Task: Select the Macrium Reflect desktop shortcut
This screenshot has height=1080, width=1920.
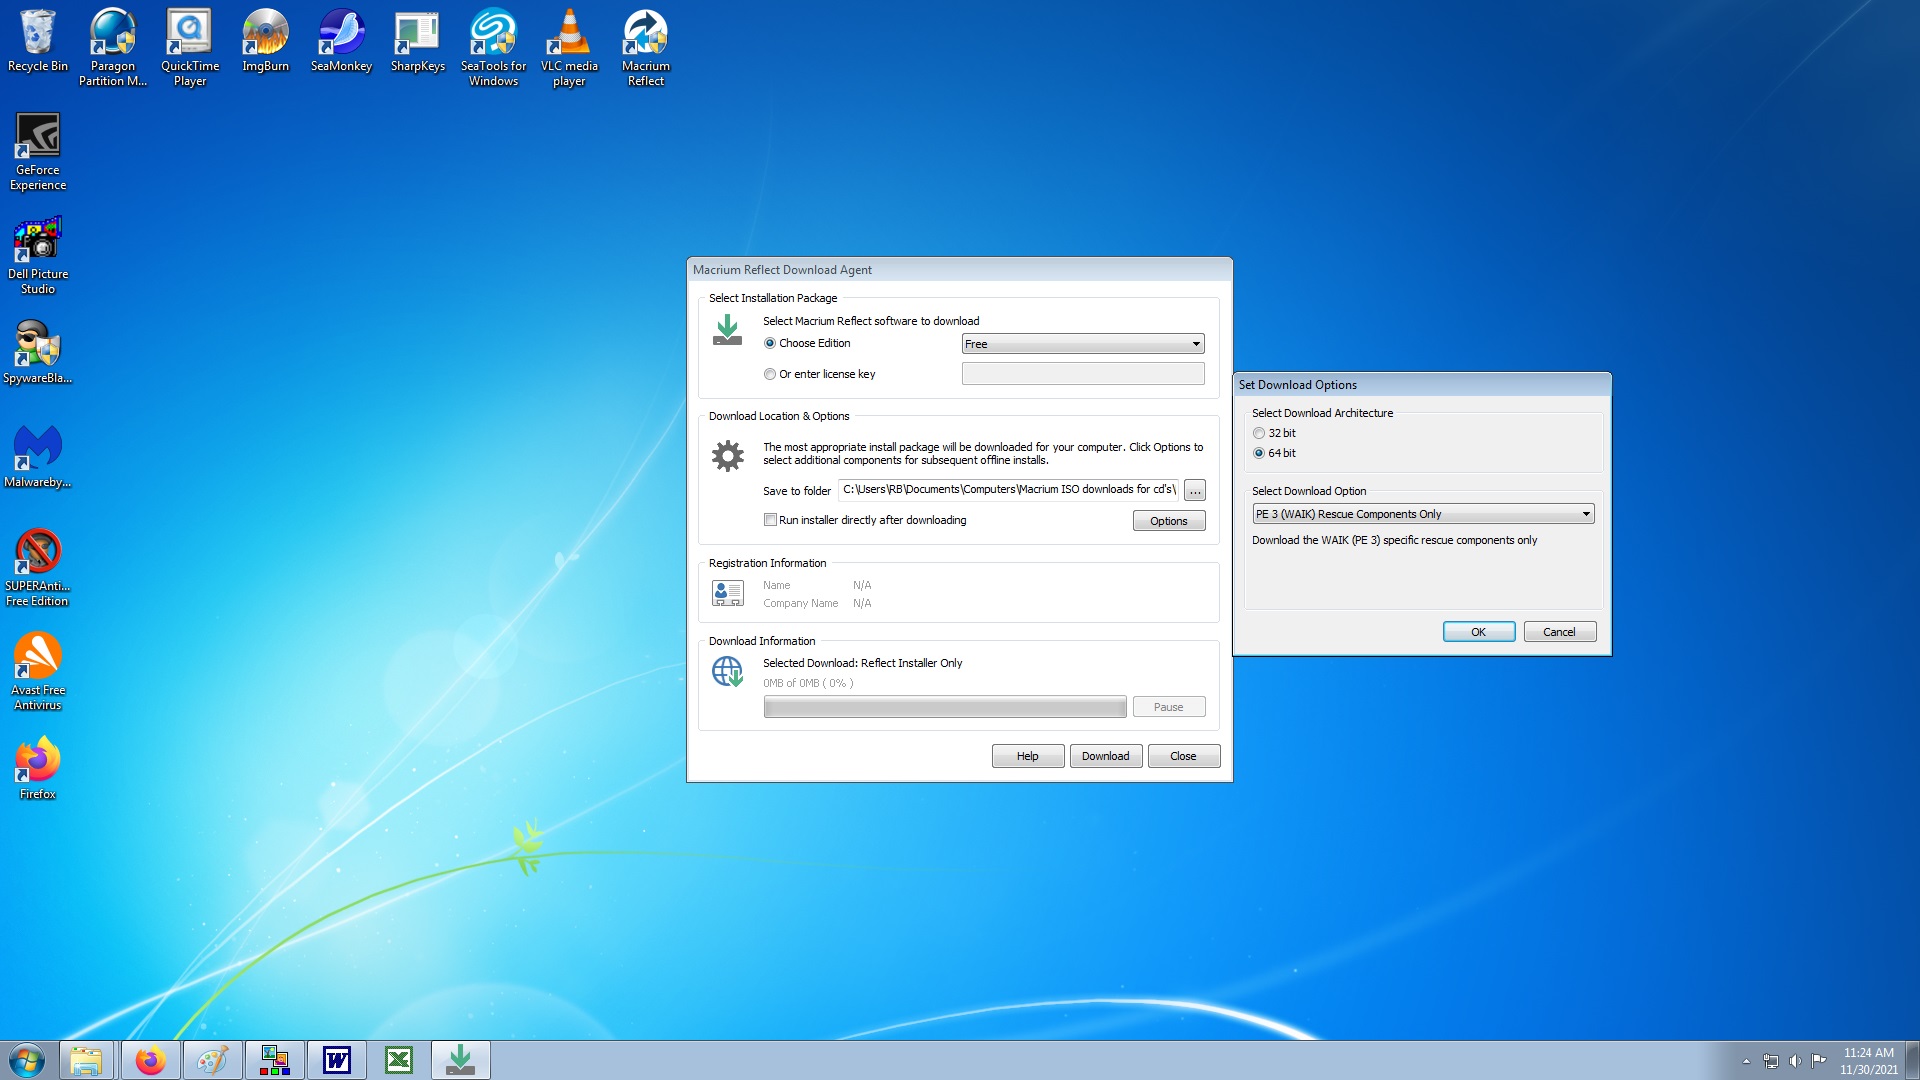Action: [645, 48]
